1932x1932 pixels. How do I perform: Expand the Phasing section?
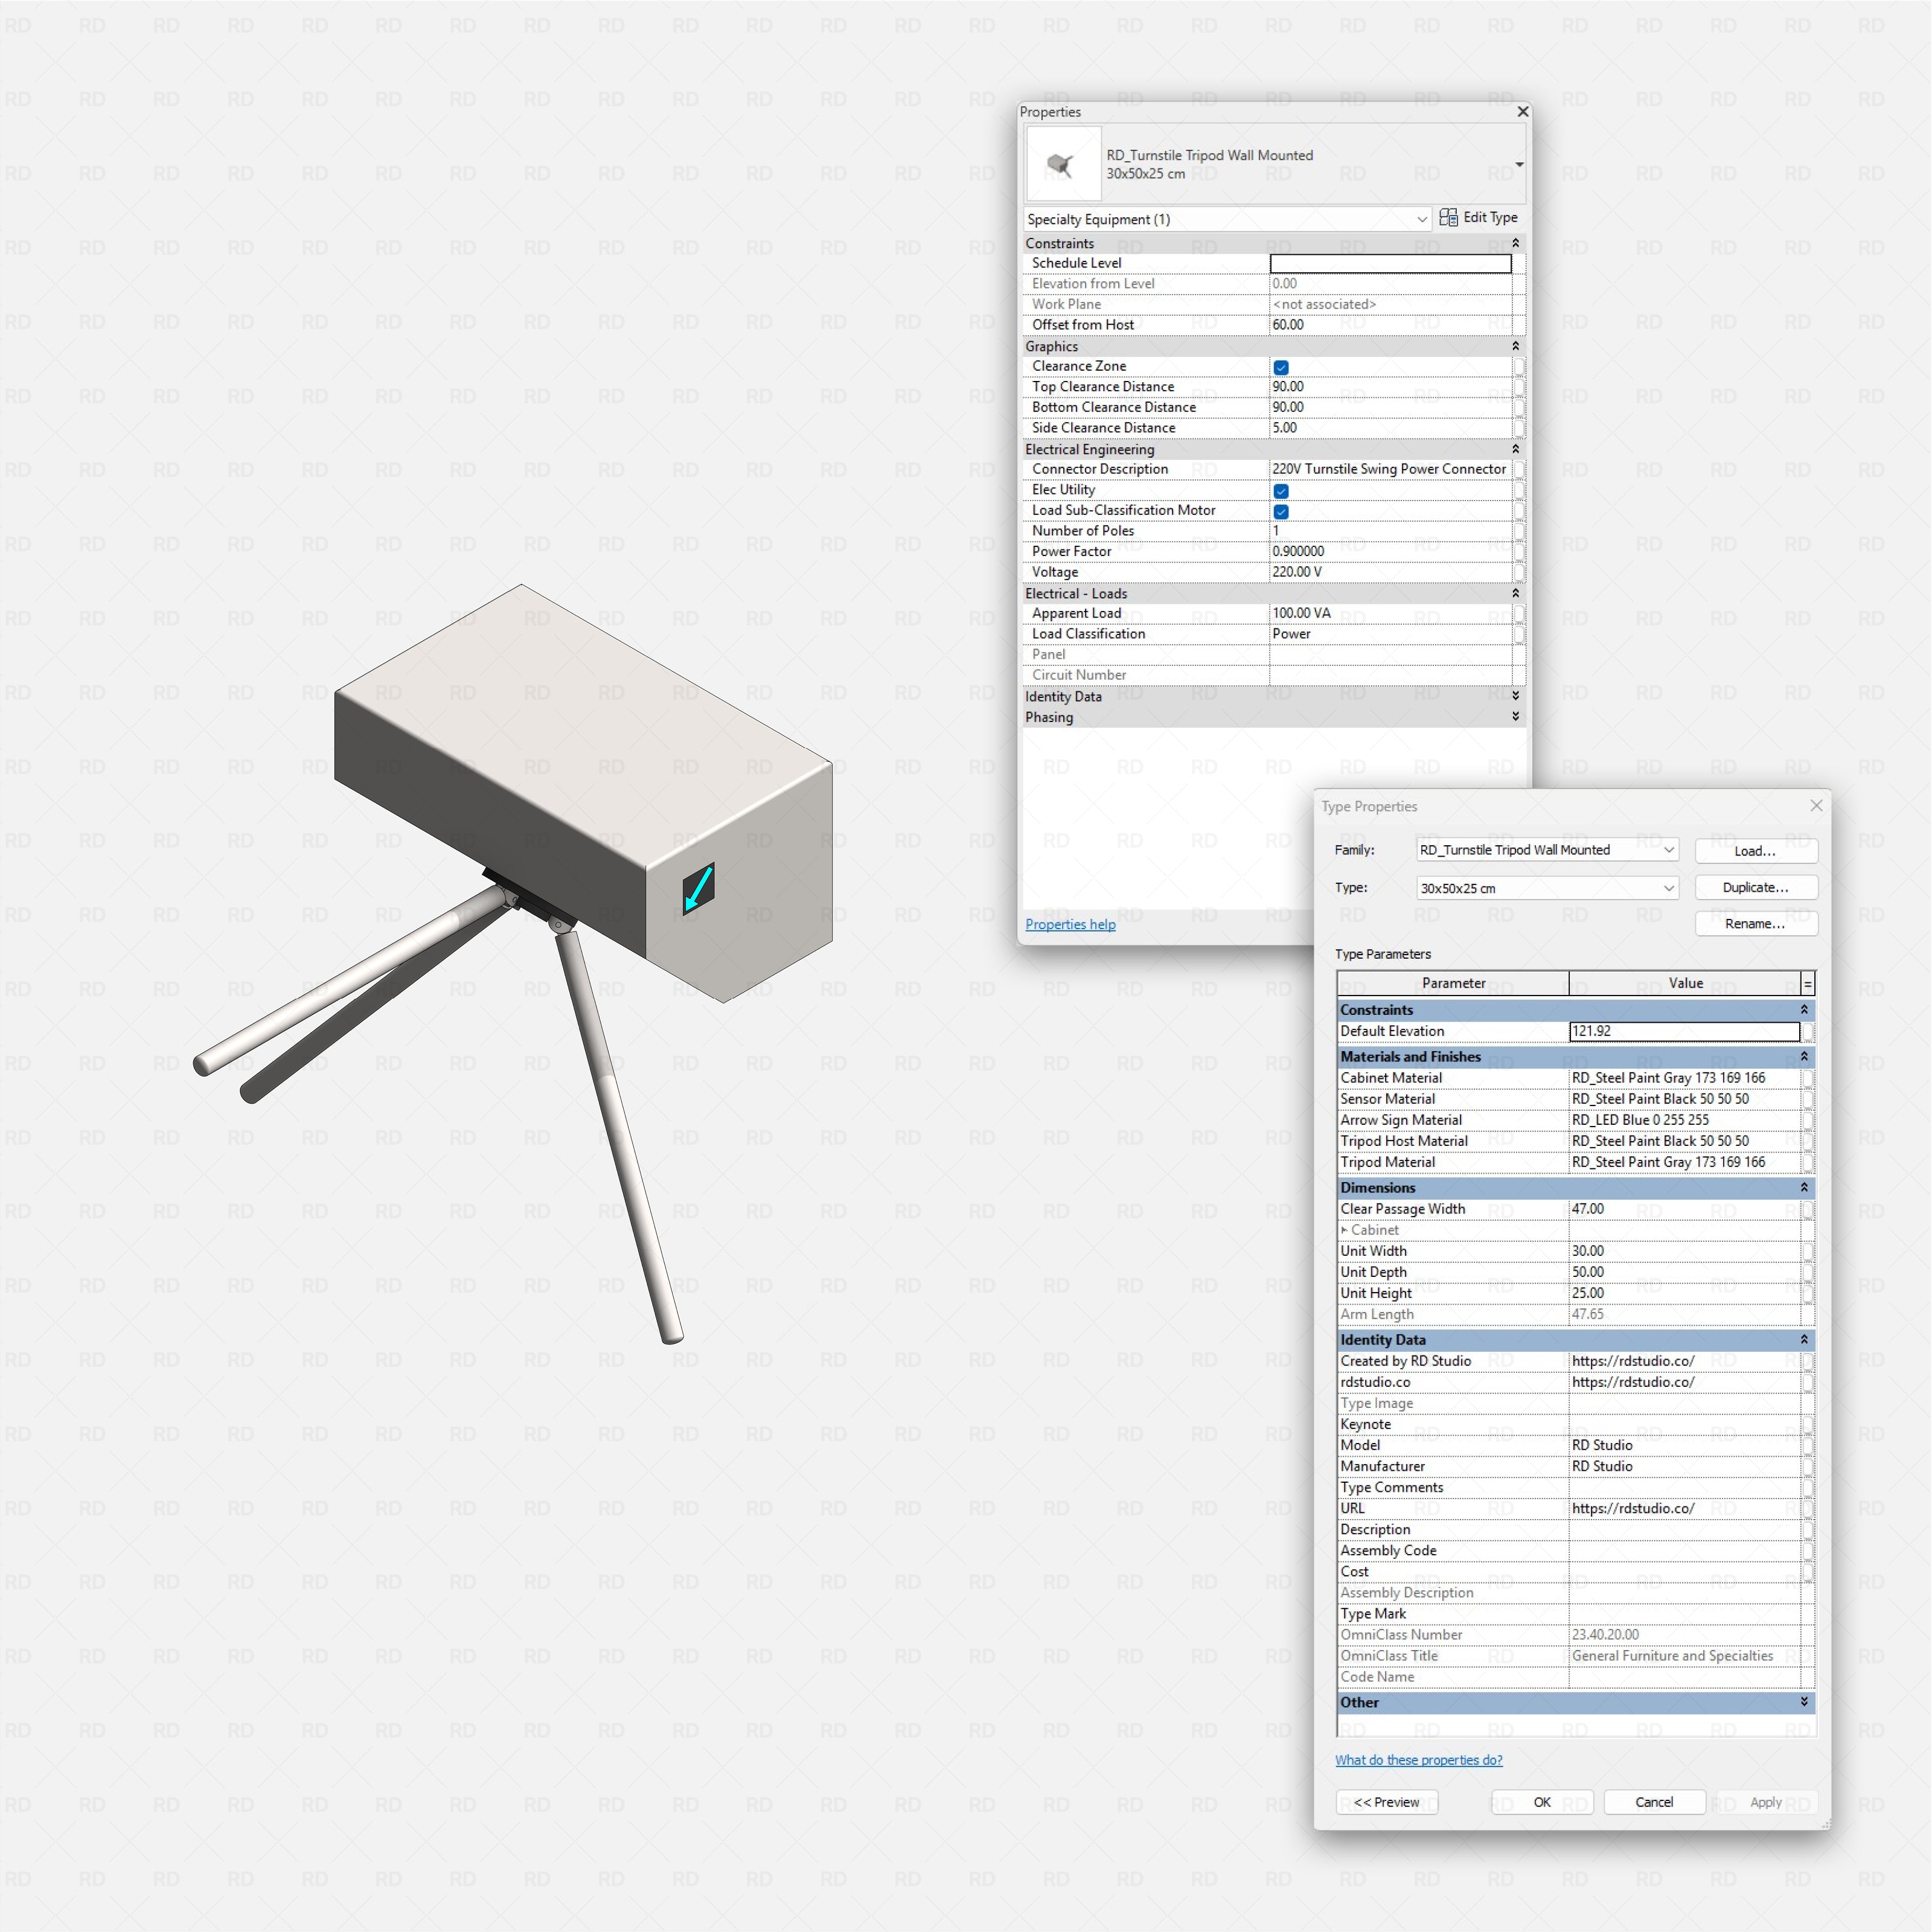click(x=1515, y=716)
